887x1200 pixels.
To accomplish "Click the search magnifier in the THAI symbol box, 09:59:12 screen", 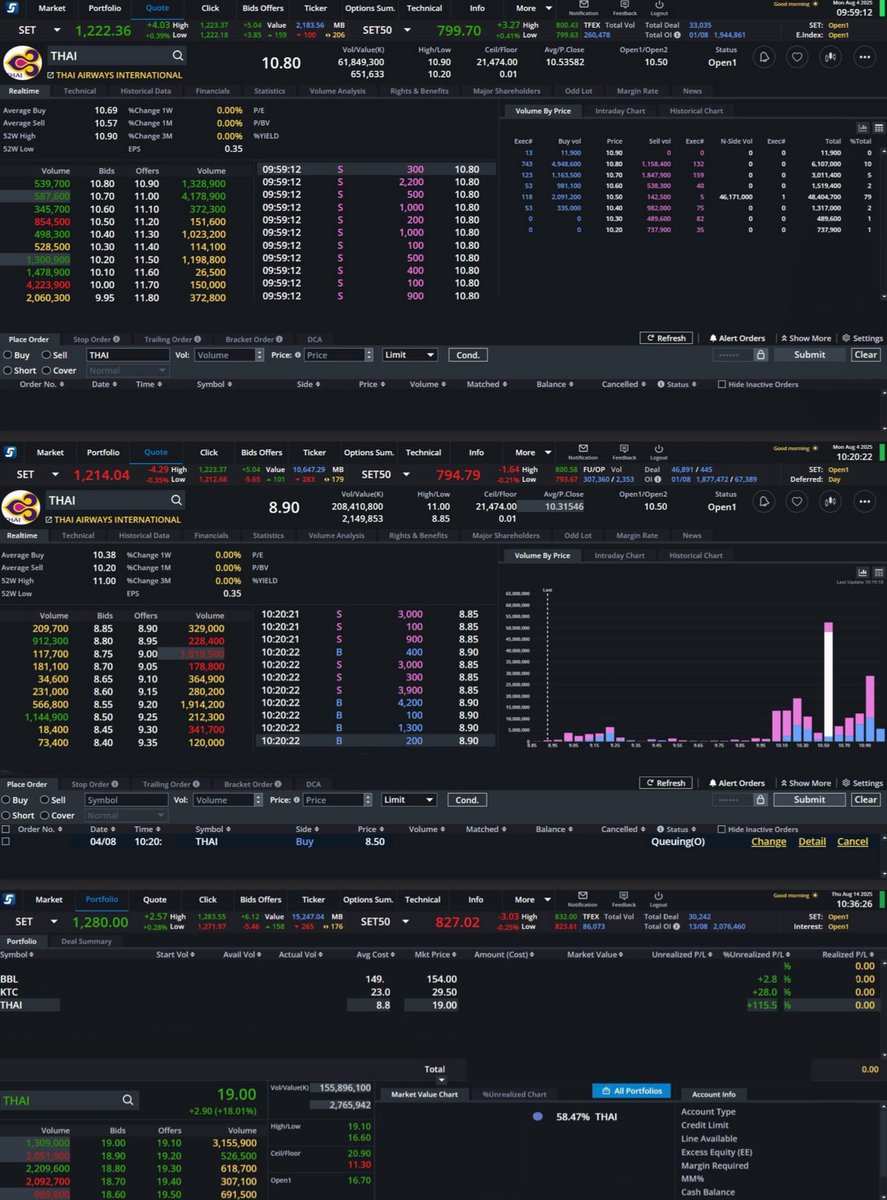I will coord(177,56).
